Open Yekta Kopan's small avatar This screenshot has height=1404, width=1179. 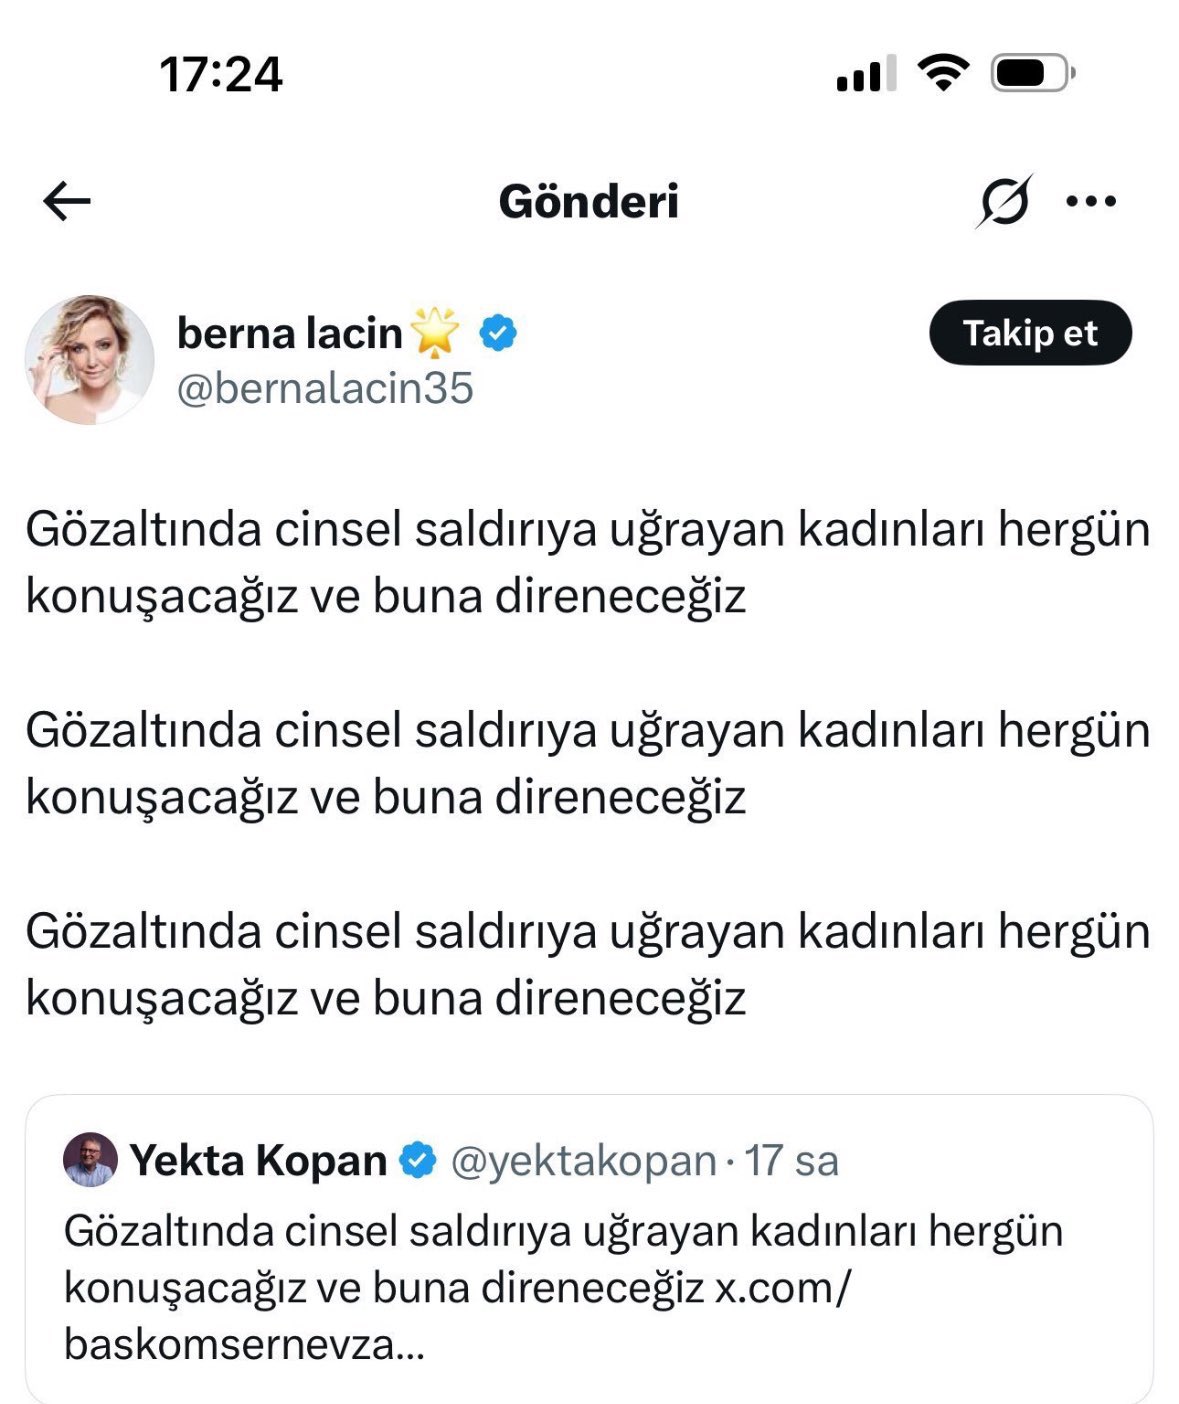pos(90,1160)
